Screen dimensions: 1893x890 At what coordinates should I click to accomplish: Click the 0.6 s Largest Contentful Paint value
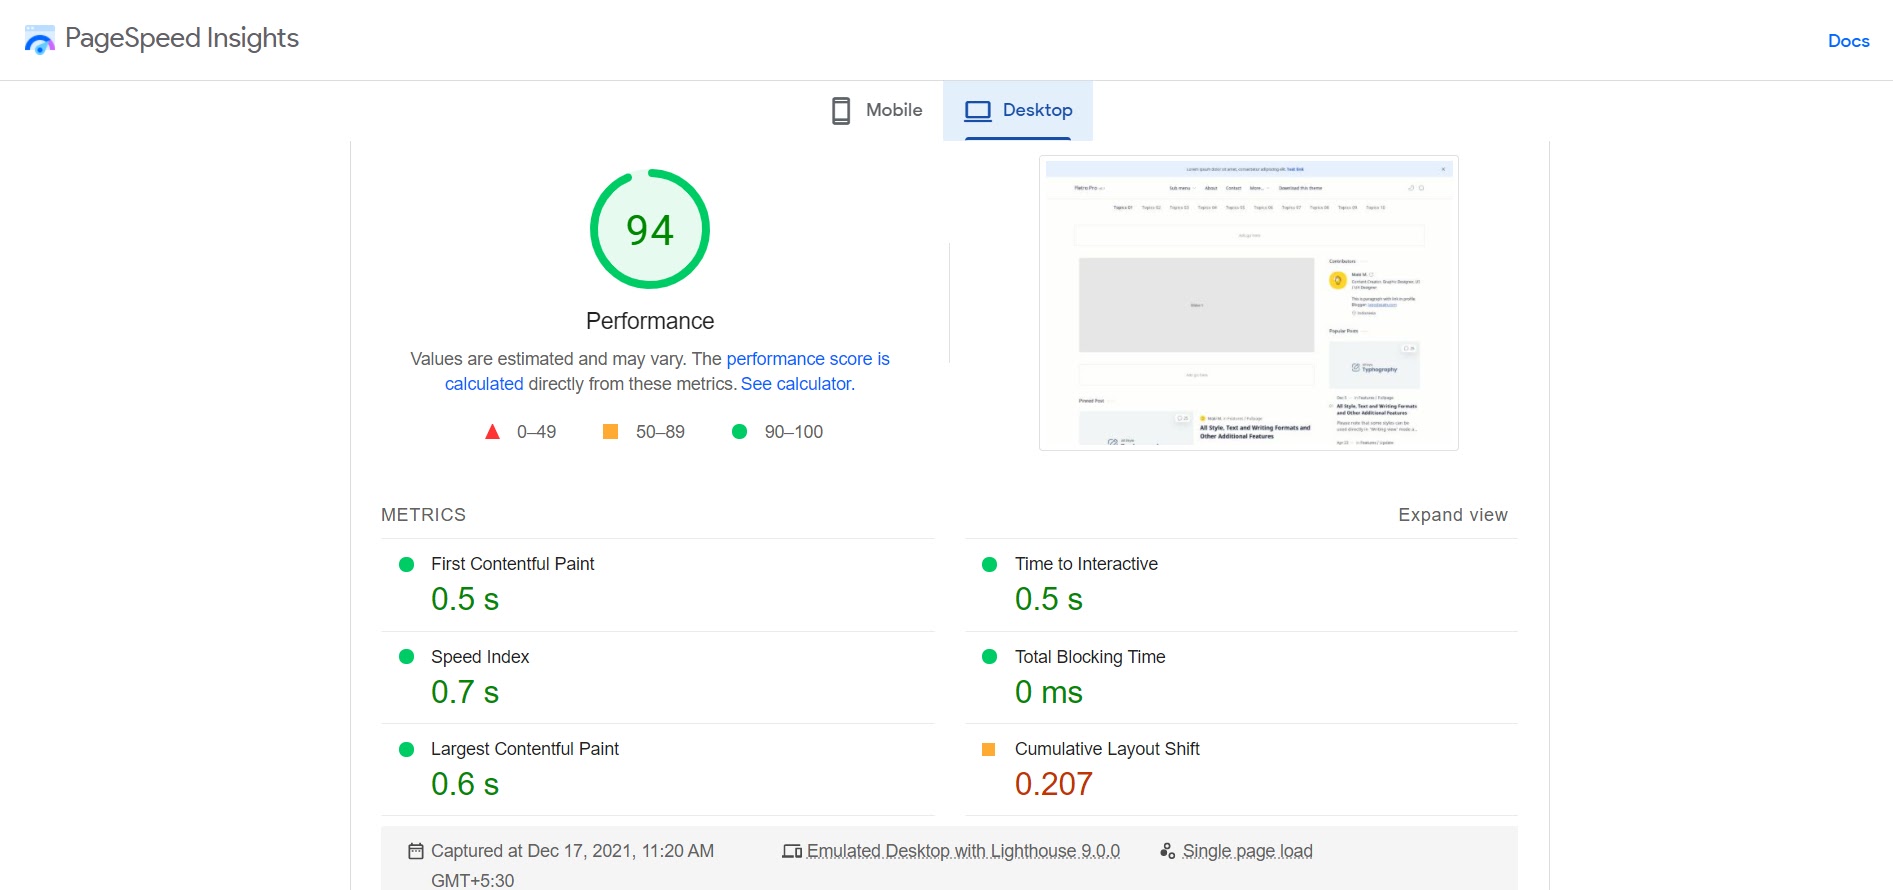point(465,784)
